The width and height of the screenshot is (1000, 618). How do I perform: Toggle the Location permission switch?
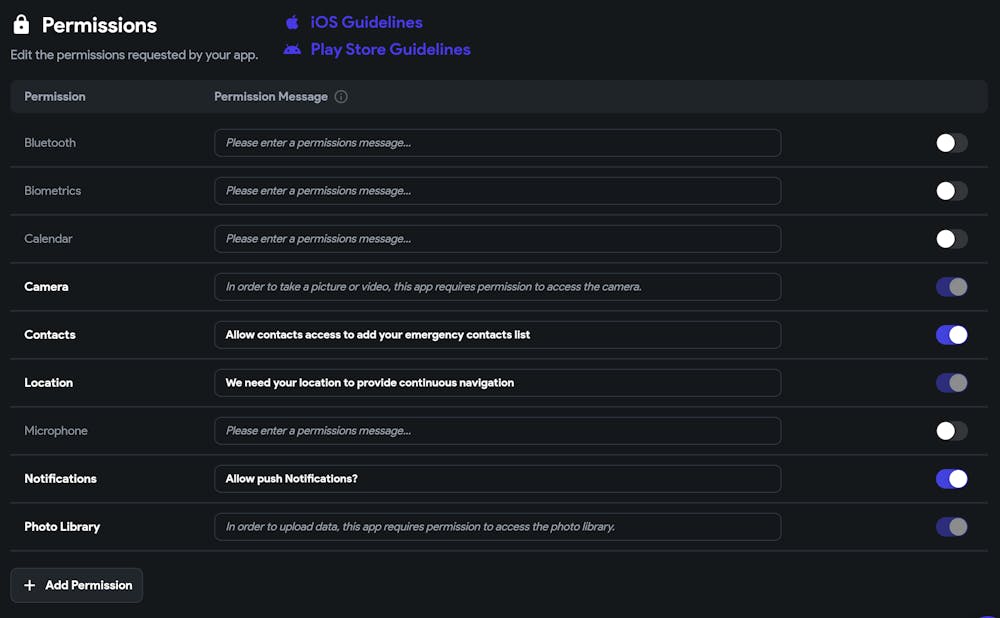[951, 383]
